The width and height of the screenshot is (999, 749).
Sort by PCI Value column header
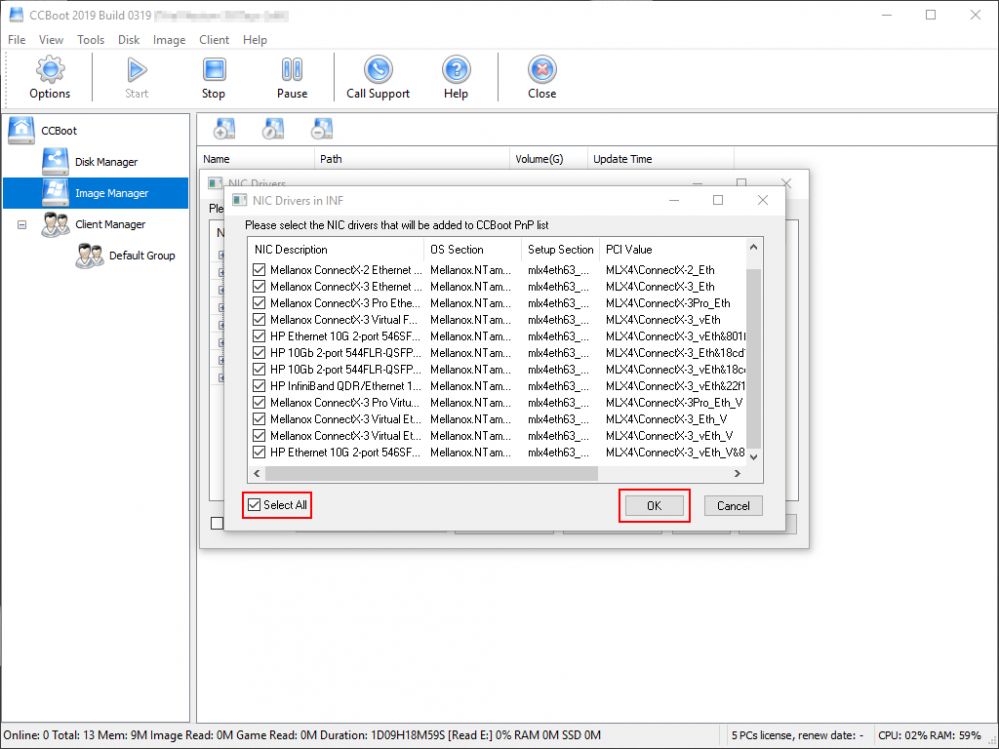(672, 250)
